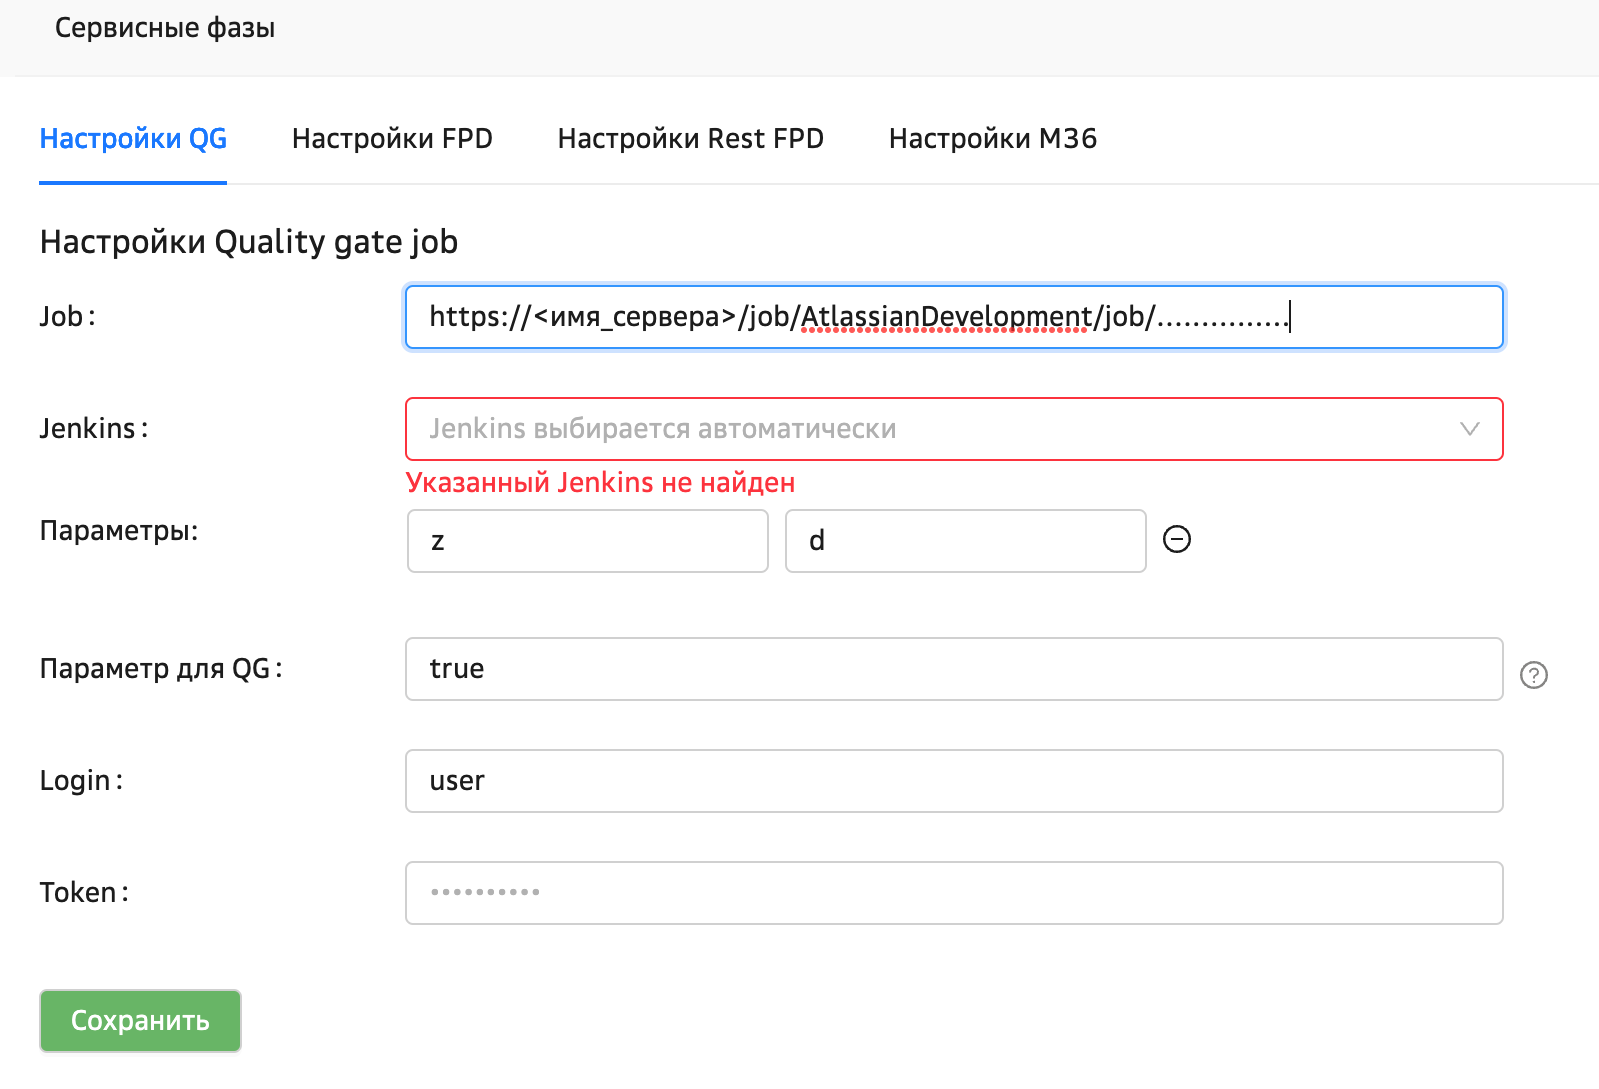Click the Jenkins dropdown chevron arrow

click(1469, 429)
